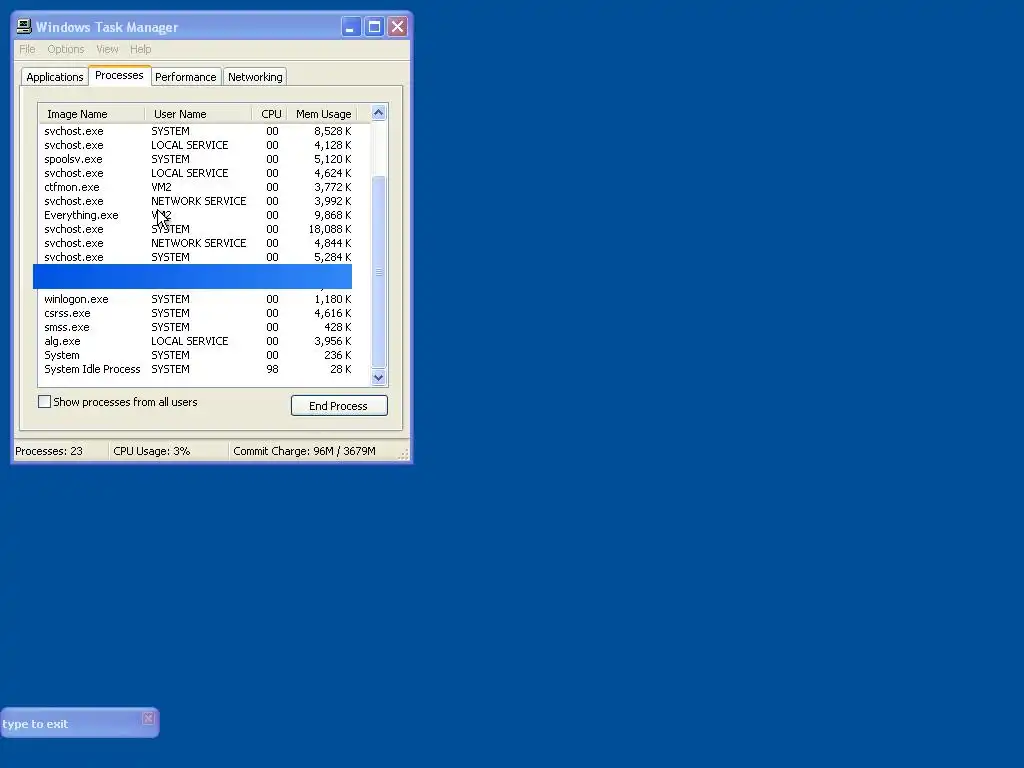Switch to the Applications tab

tap(55, 77)
